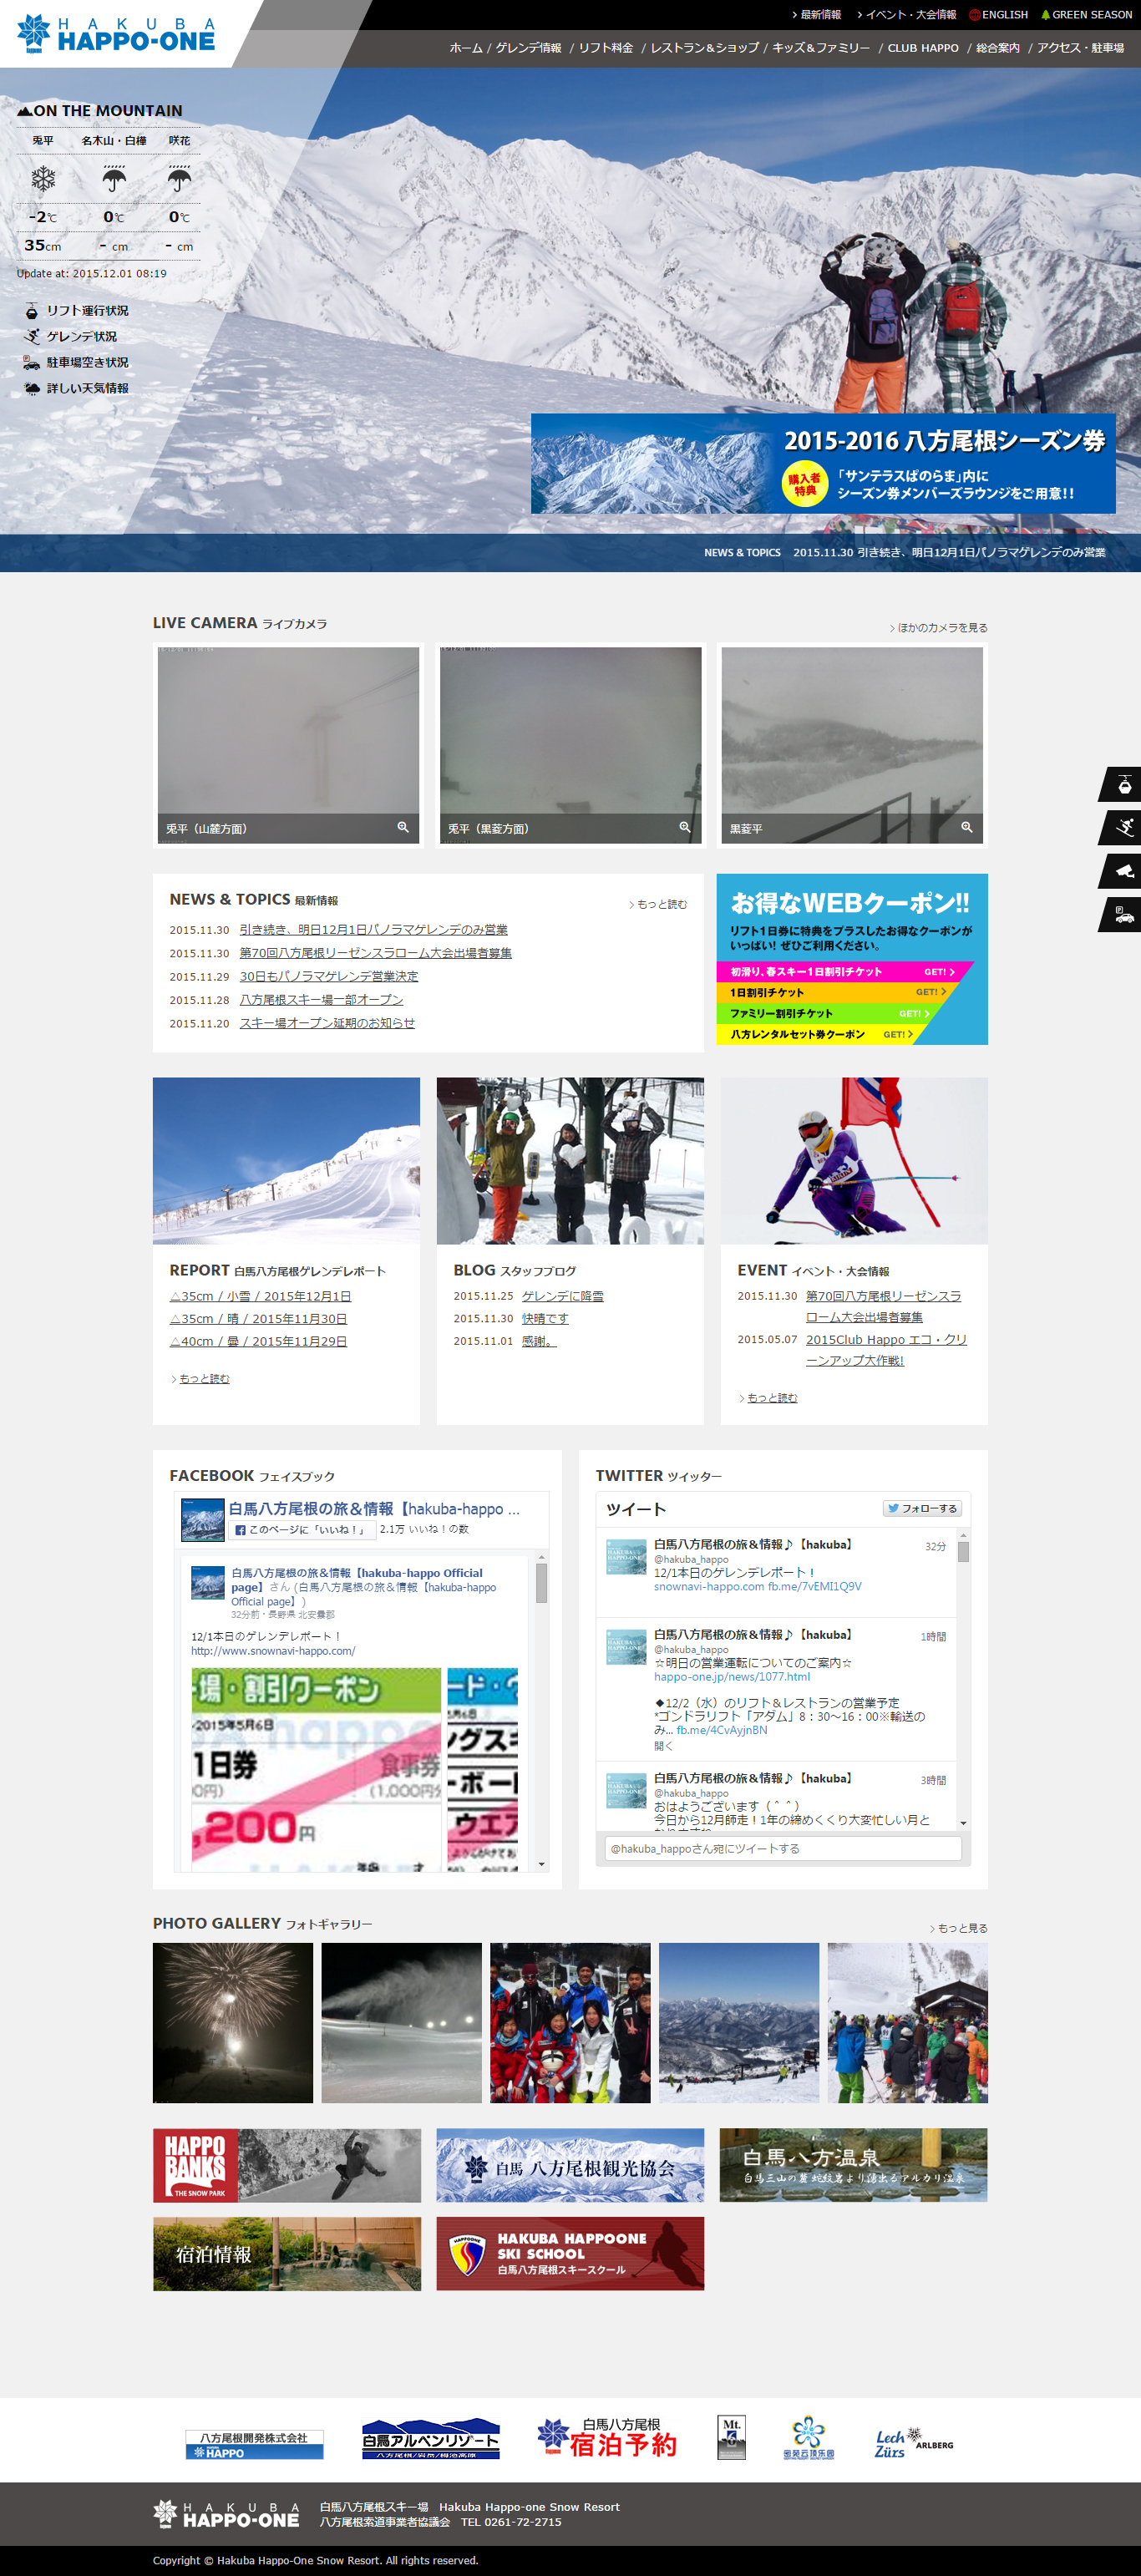Open fireworks photo in gallery
Viewport: 1141px width, 2576px height.
click(233, 2023)
